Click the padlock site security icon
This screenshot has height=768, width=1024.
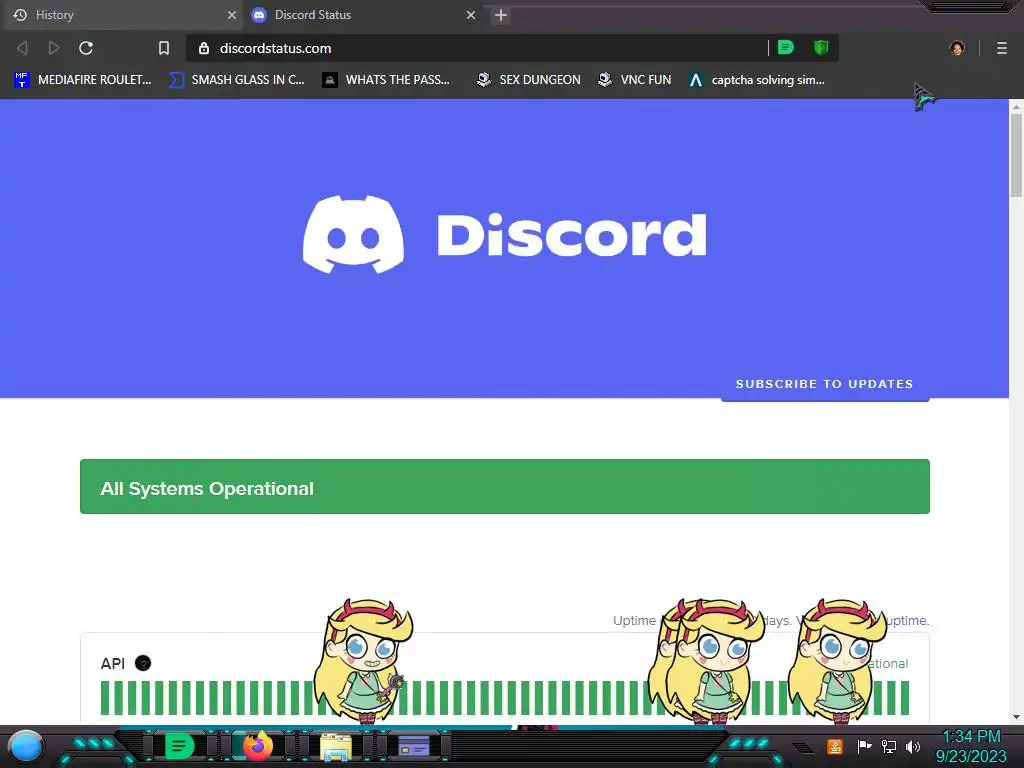[x=204, y=48]
